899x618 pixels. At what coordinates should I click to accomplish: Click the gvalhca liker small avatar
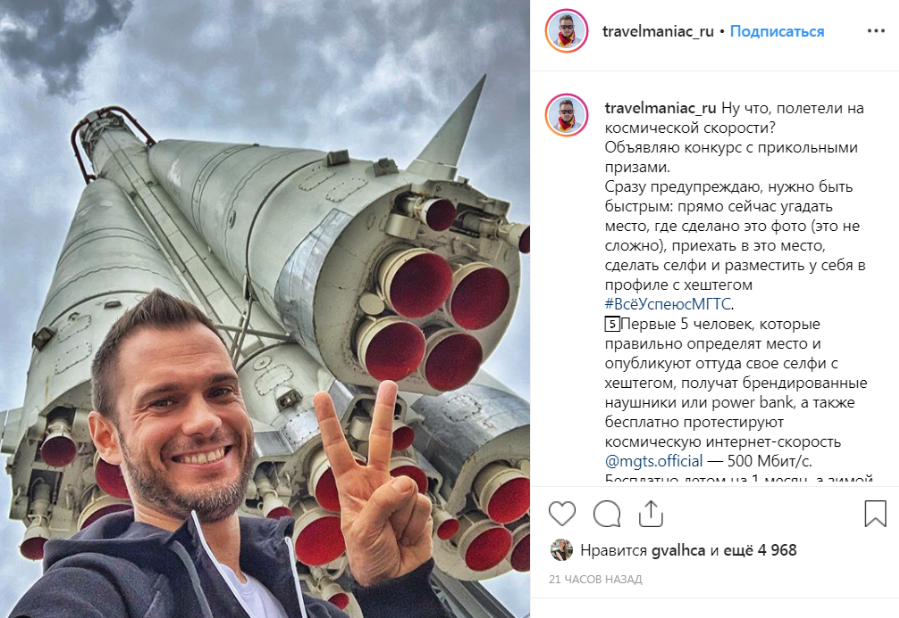pyautogui.click(x=561, y=550)
